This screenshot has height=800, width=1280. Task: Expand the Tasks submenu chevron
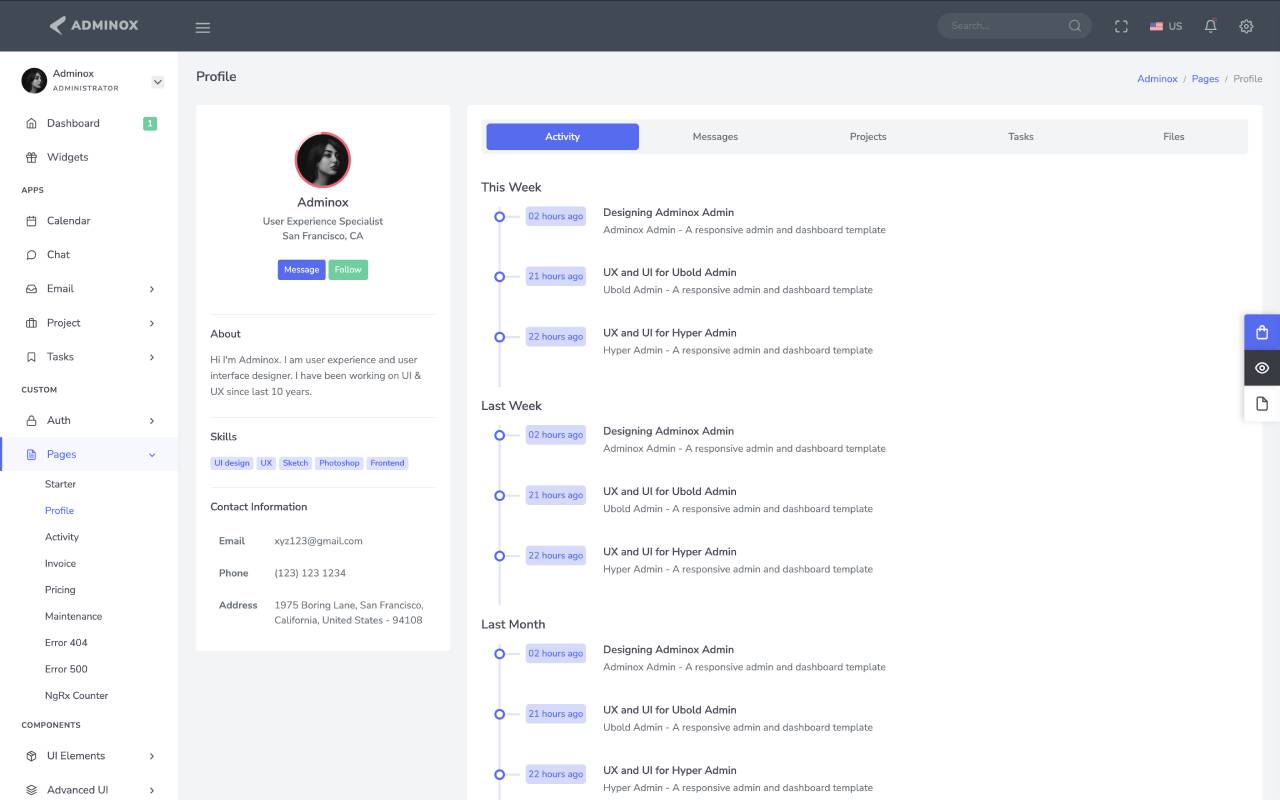click(x=152, y=357)
